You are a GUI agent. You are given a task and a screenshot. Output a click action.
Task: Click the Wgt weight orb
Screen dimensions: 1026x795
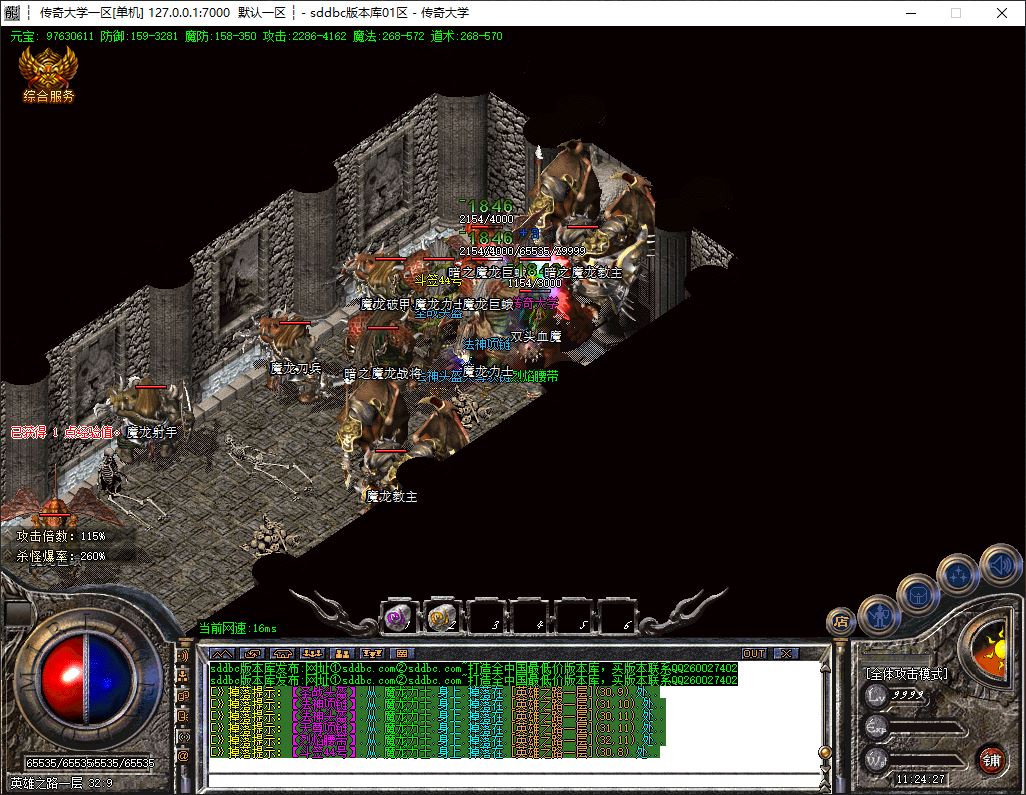pos(876,759)
